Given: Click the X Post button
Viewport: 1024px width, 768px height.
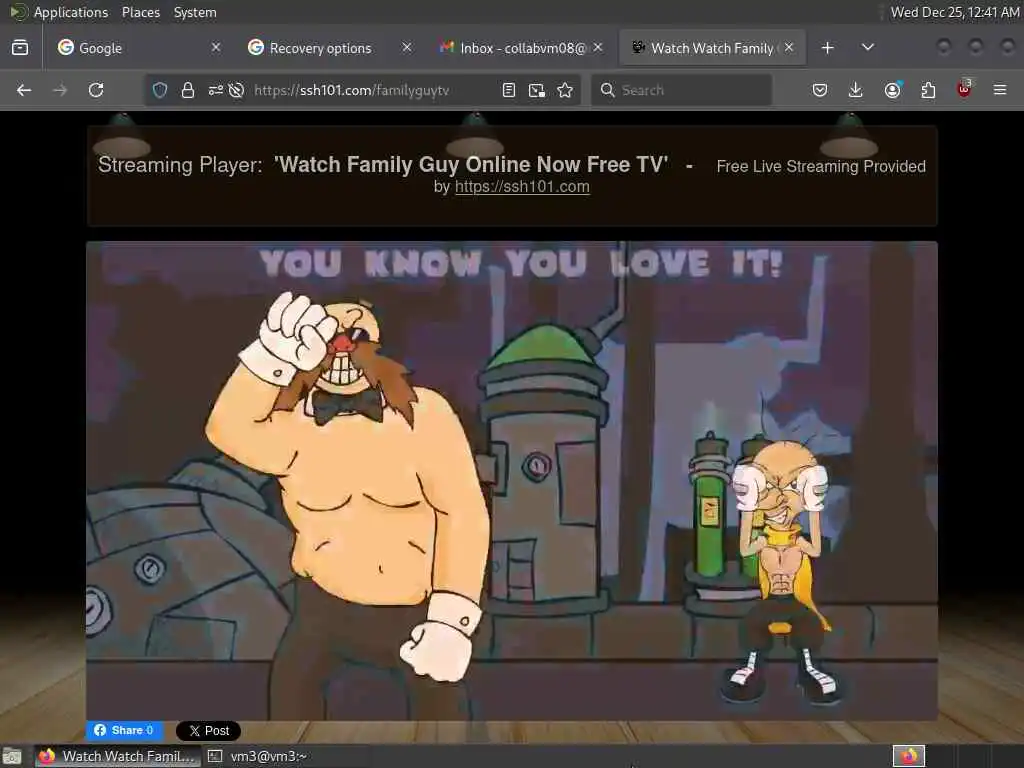Looking at the screenshot, I should (208, 731).
